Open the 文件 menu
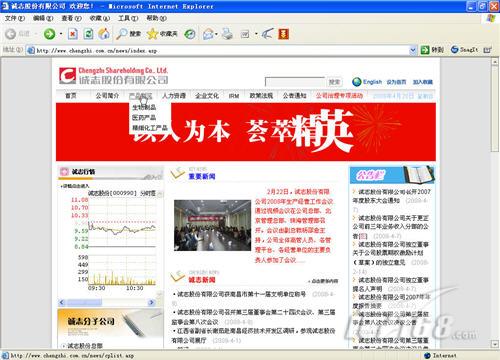The width and height of the screenshot is (500, 360). tap(15, 18)
